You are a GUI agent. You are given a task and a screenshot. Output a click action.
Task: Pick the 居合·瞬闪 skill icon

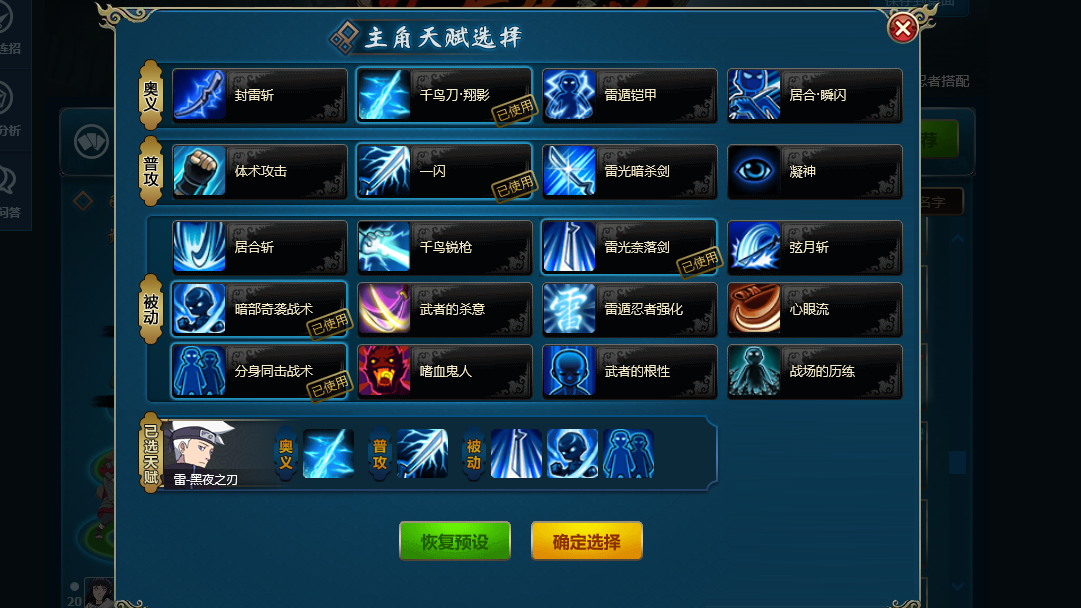[x=754, y=95]
